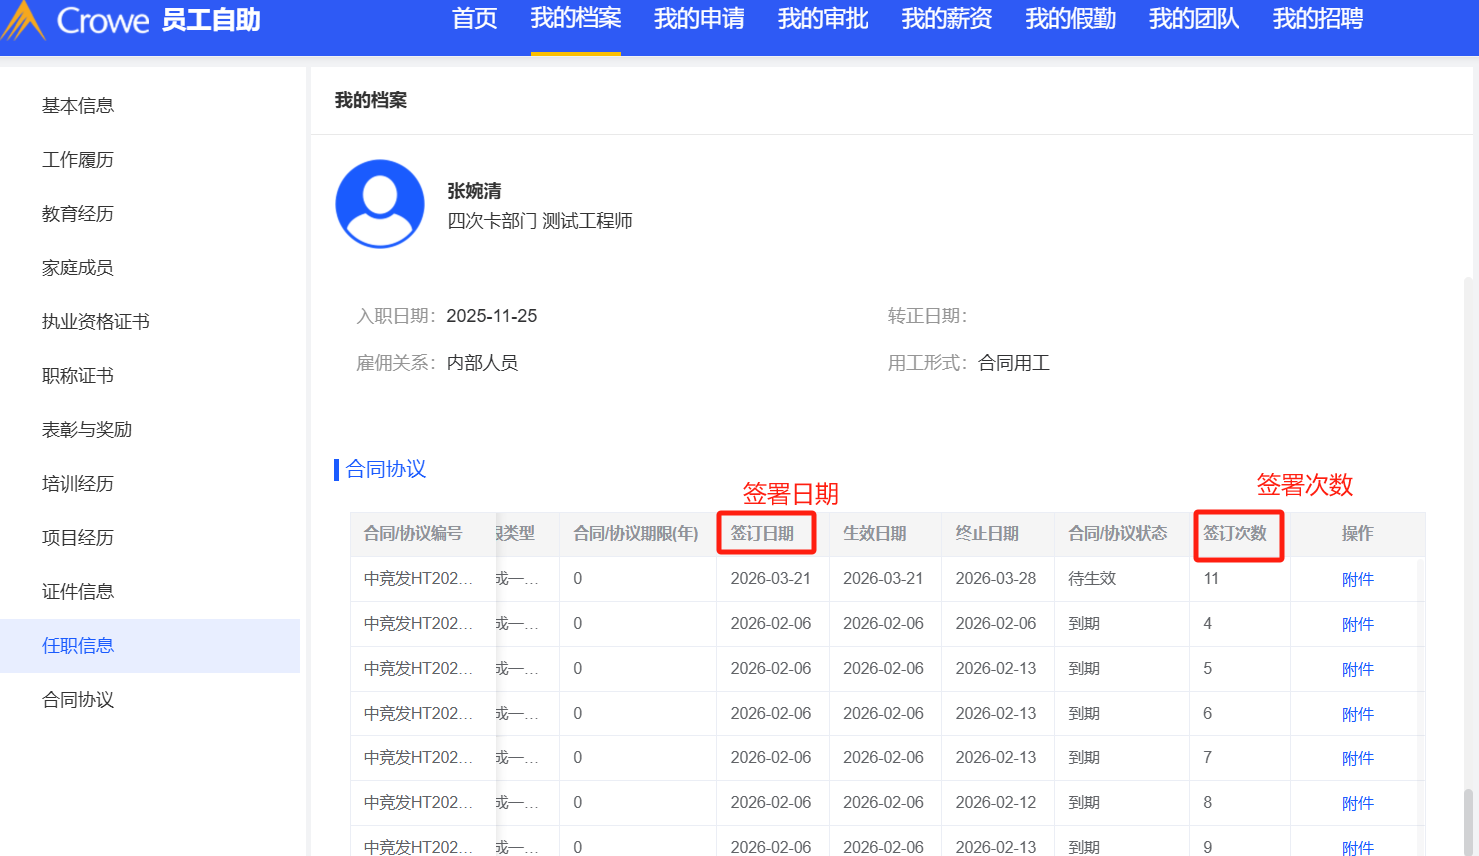Screen dimensions: 1479x856
Task: Open the 首页 tab
Action: point(474,19)
